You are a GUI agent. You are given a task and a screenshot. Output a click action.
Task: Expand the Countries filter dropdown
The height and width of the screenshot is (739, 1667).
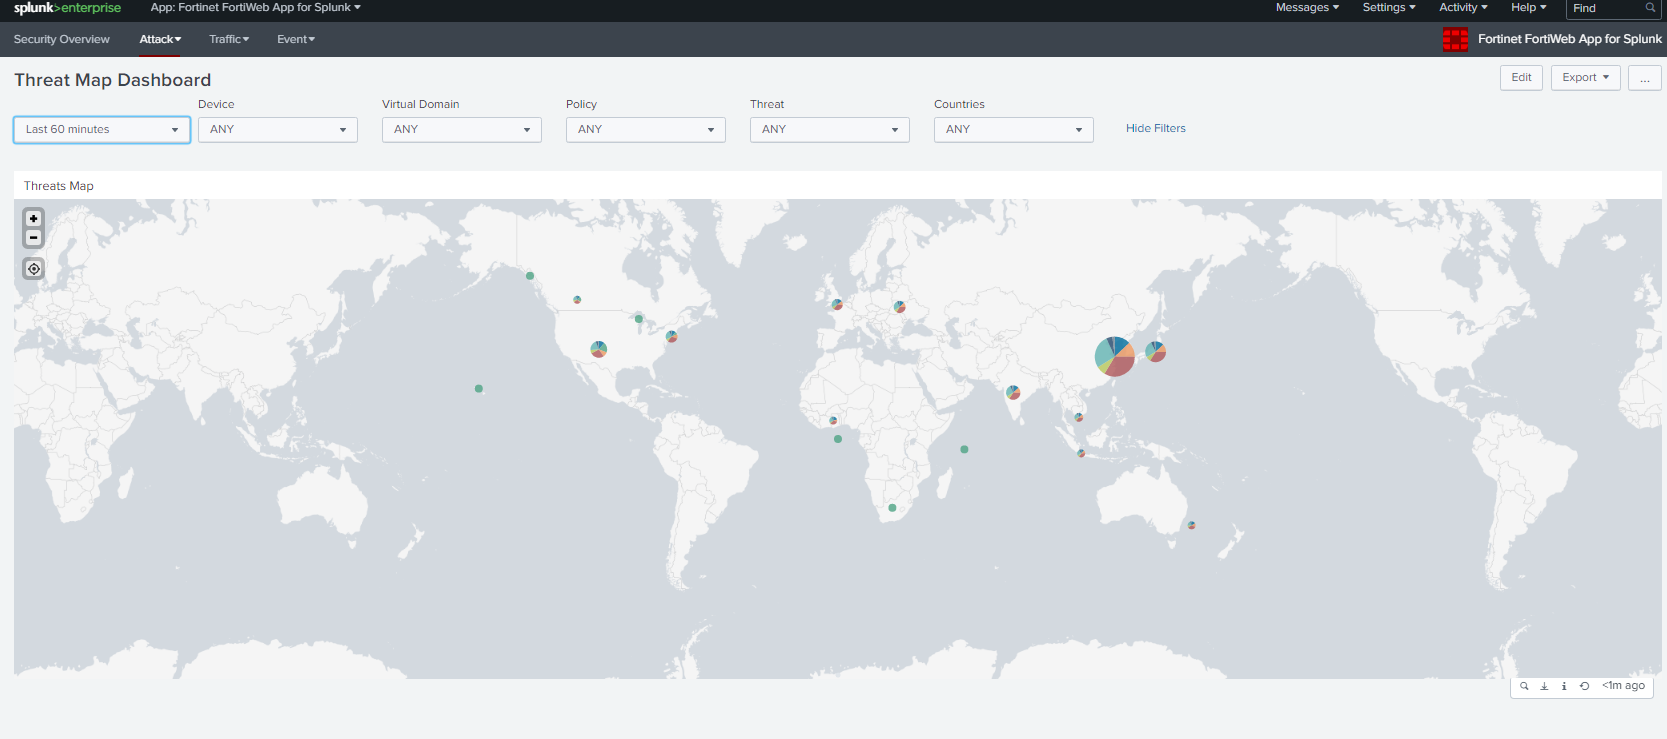1013,130
